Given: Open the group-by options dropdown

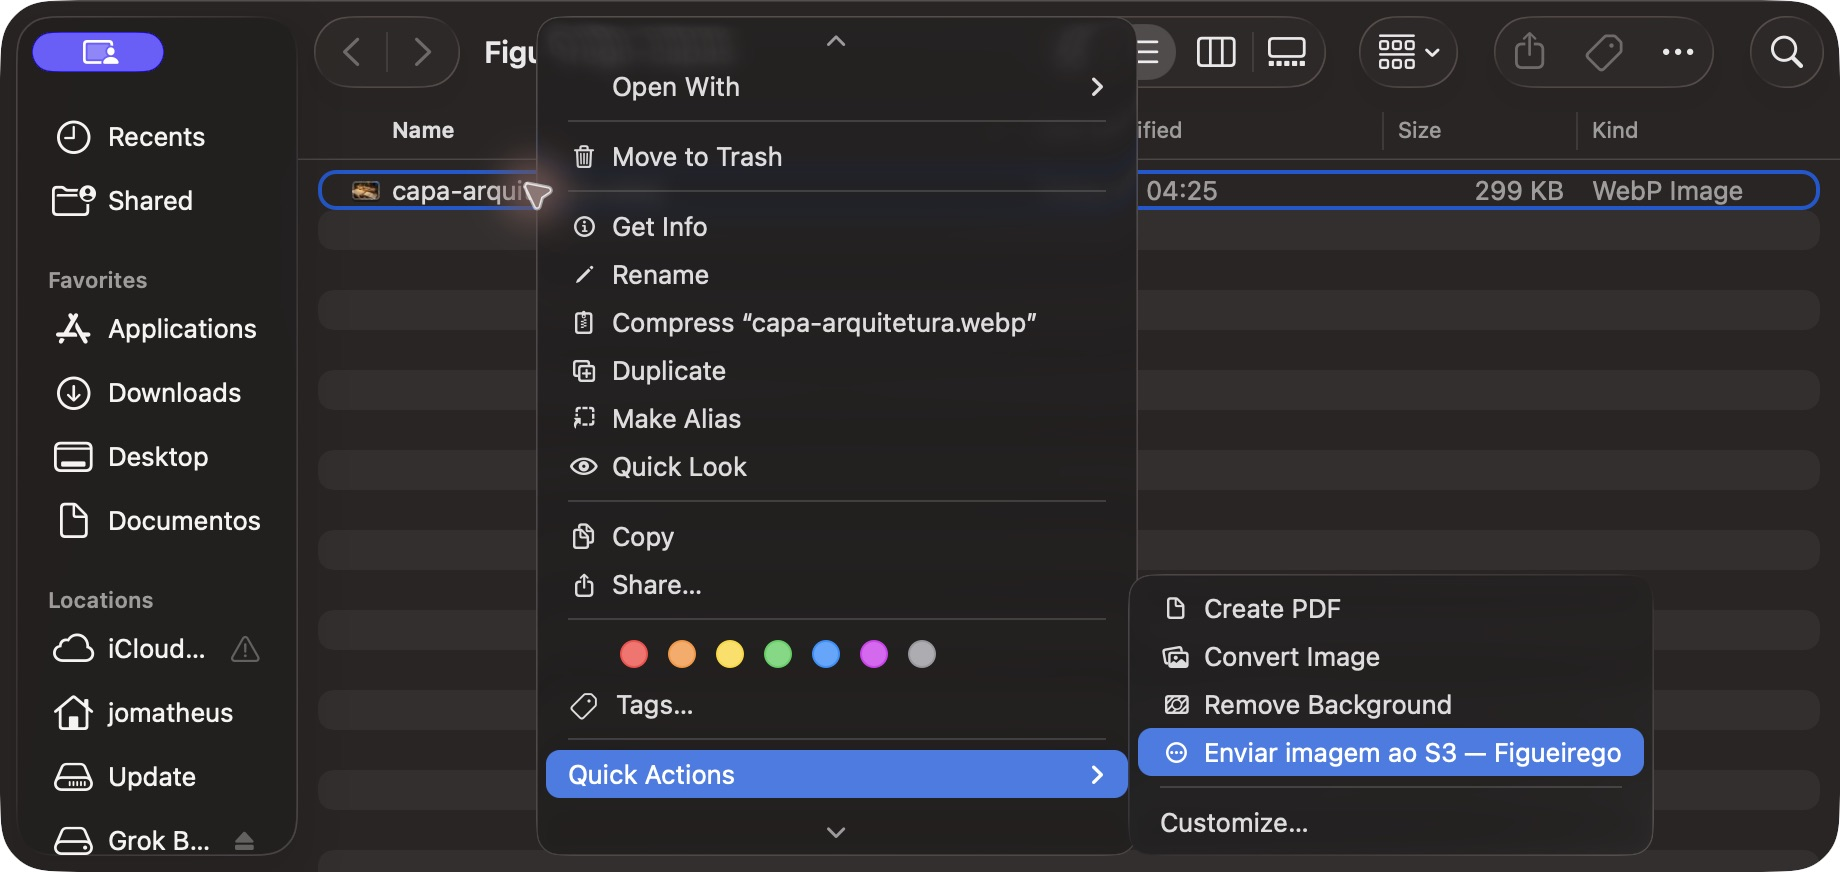Looking at the screenshot, I should 1408,52.
